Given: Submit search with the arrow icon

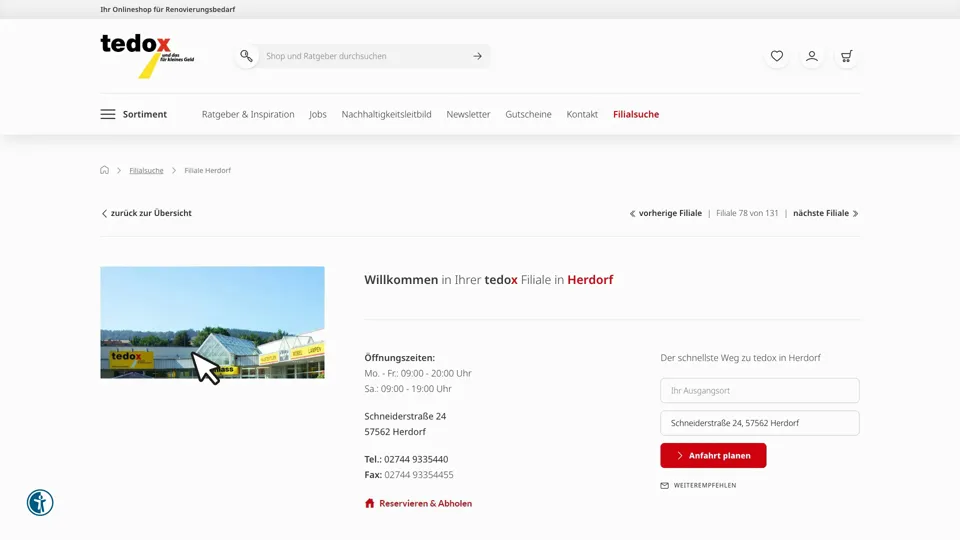Looking at the screenshot, I should point(478,56).
